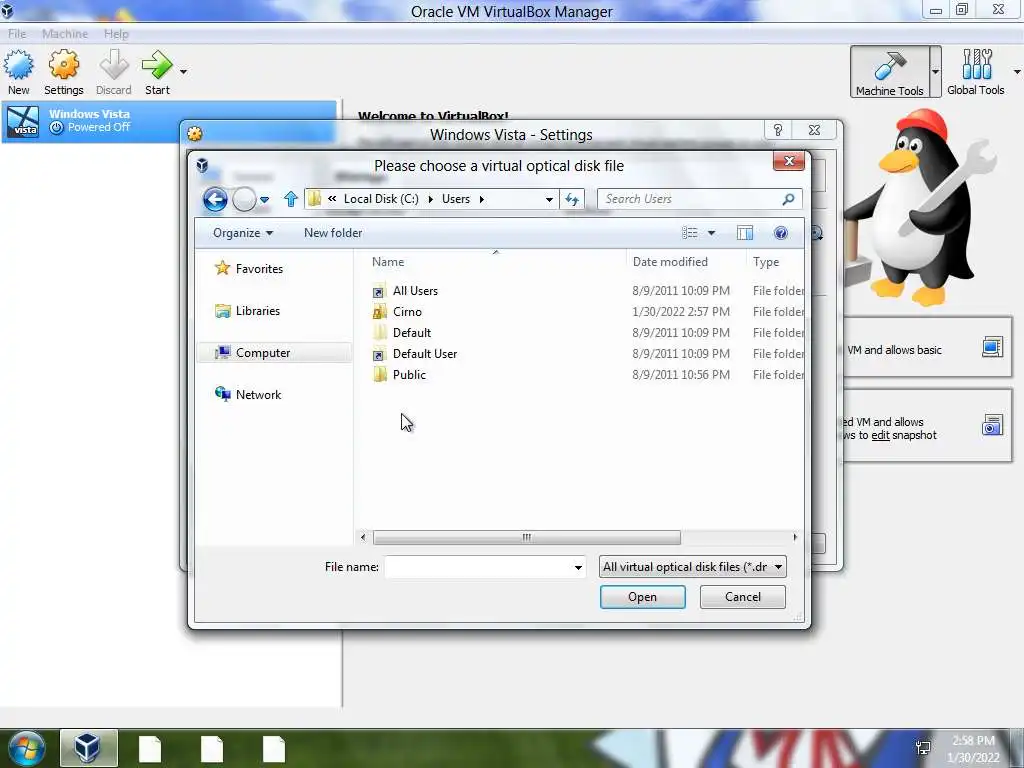Viewport: 1024px width, 768px height.
Task: Select the Default User folder
Action: [424, 353]
